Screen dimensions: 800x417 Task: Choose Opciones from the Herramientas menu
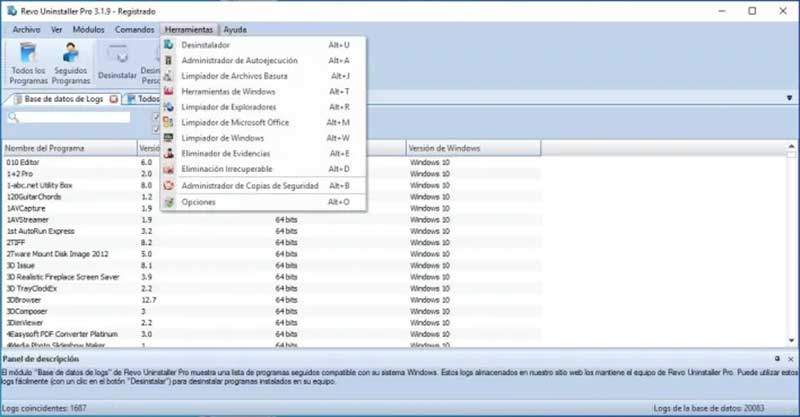(198, 202)
